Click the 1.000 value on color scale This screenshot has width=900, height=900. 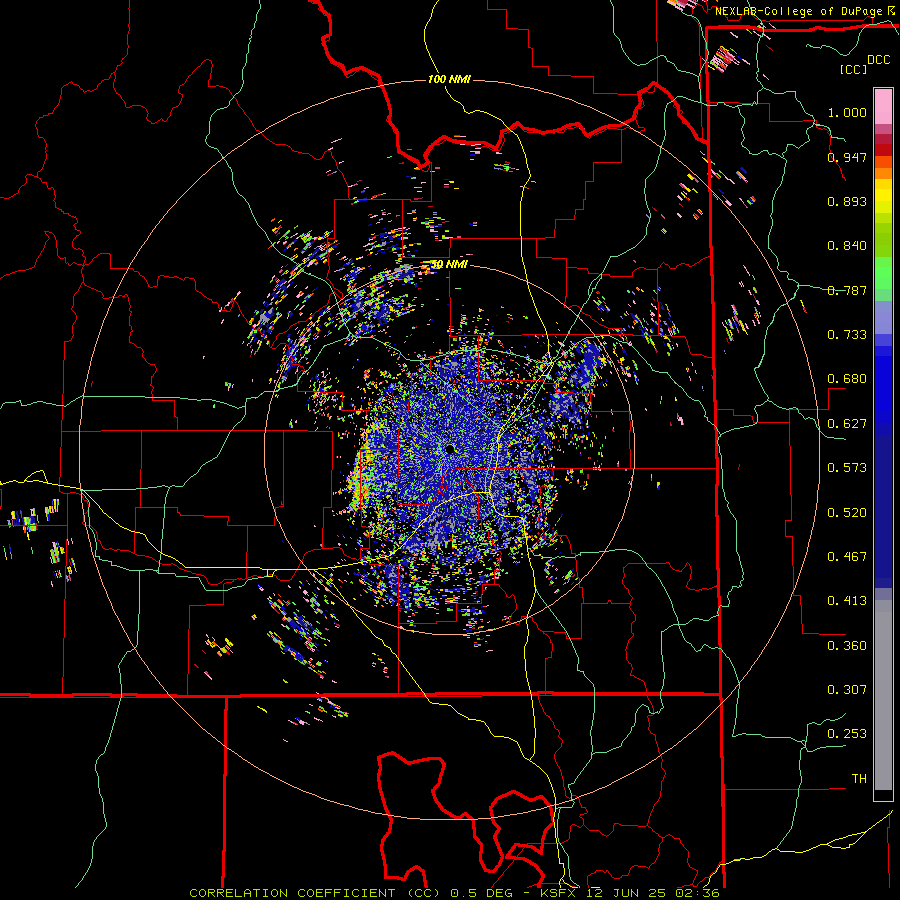pos(847,112)
